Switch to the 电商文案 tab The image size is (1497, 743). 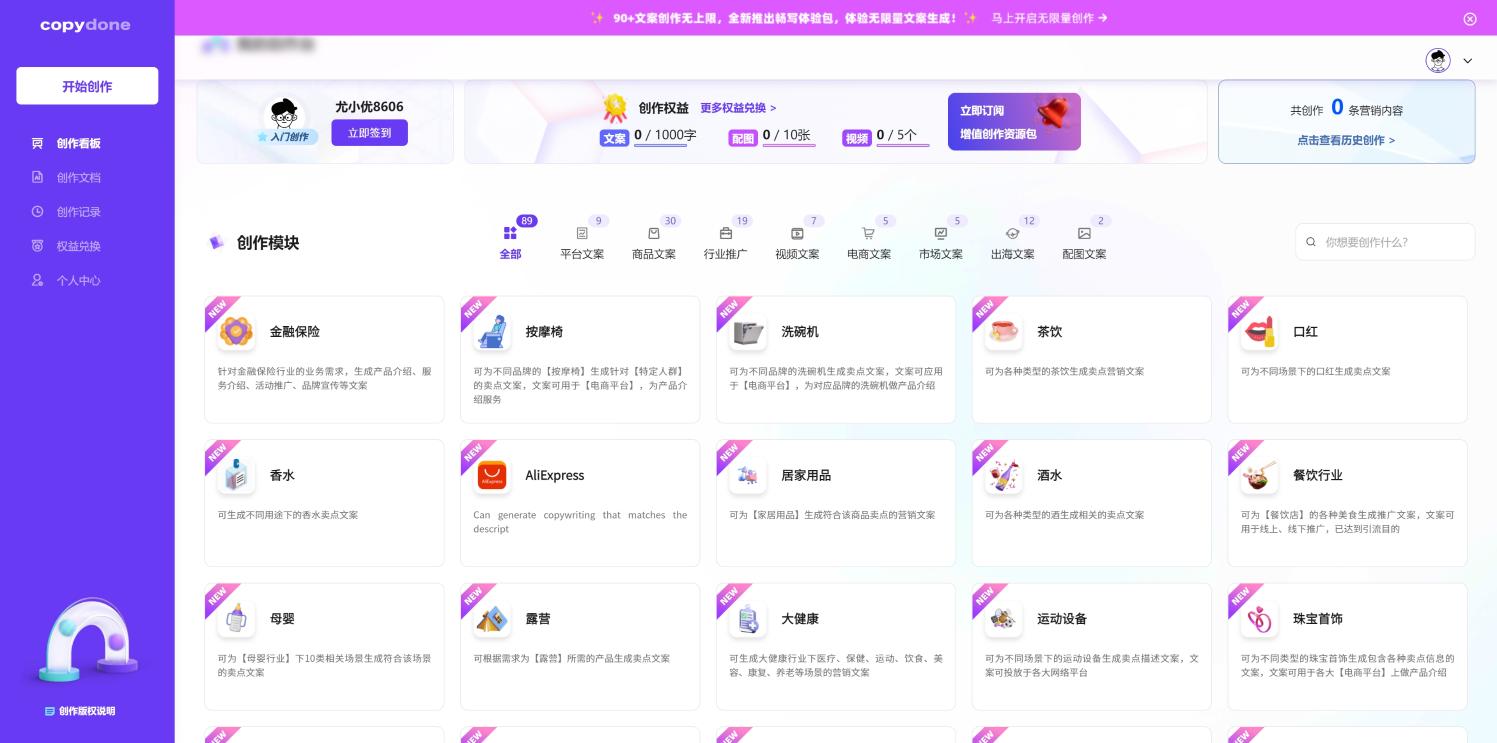point(869,243)
